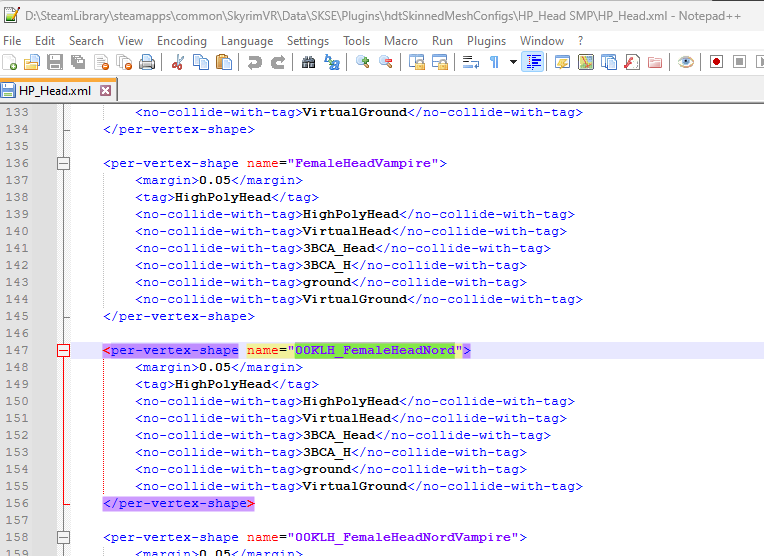Viewport: 764px width, 556px height.
Task: Open the Language menu
Action: coord(247,41)
